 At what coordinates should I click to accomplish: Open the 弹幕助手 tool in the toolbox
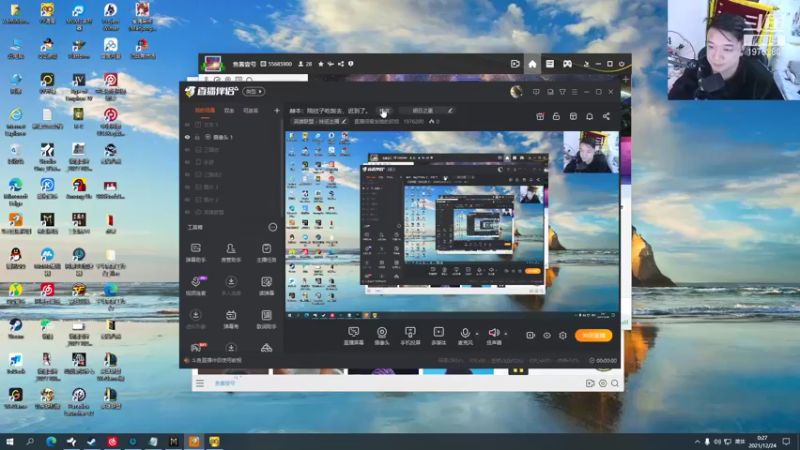[x=195, y=253]
